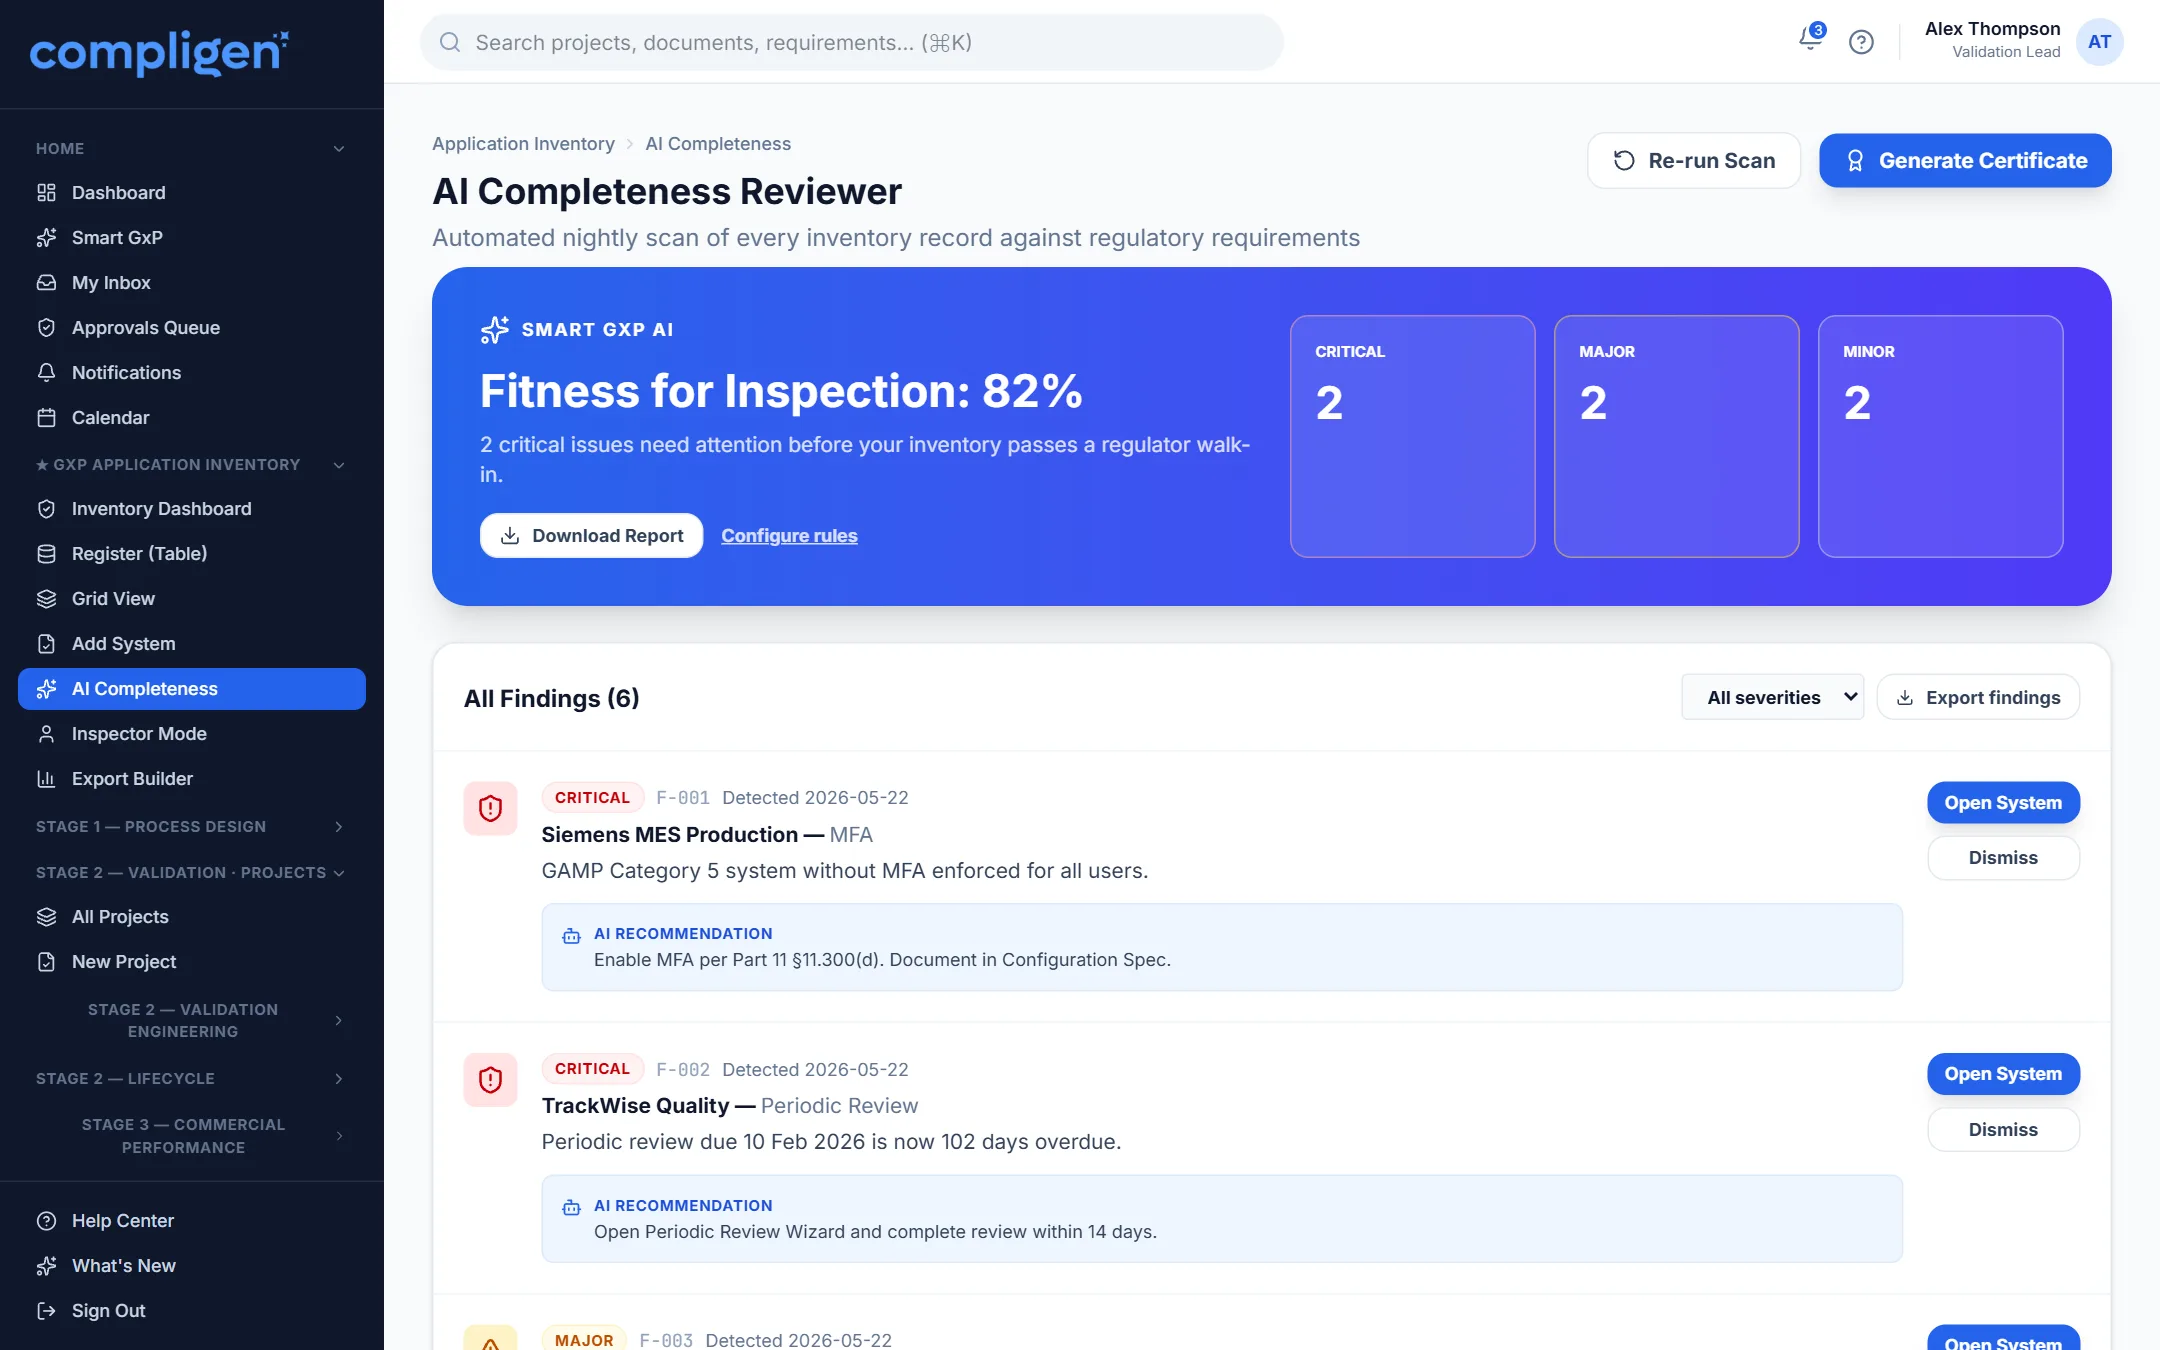The height and width of the screenshot is (1350, 2160).
Task: Open the Configure rules link
Action: point(789,535)
